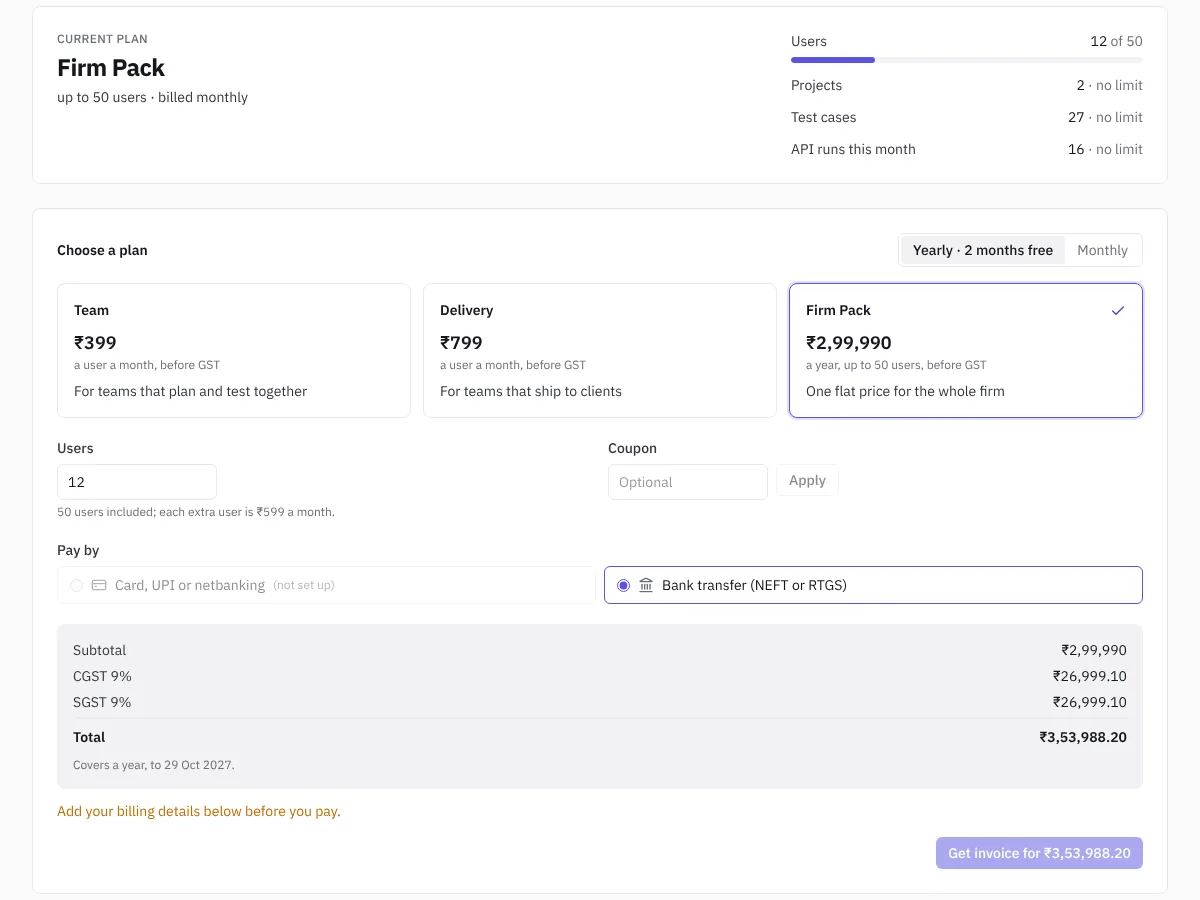Image resolution: width=1200 pixels, height=900 pixels.
Task: Click the "12 of 50" users count
Action: point(1116,41)
